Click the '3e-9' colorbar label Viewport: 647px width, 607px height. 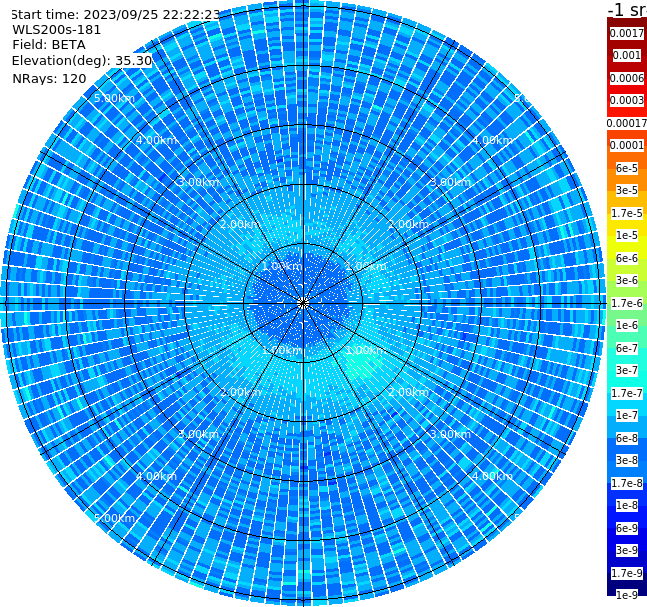point(627,550)
